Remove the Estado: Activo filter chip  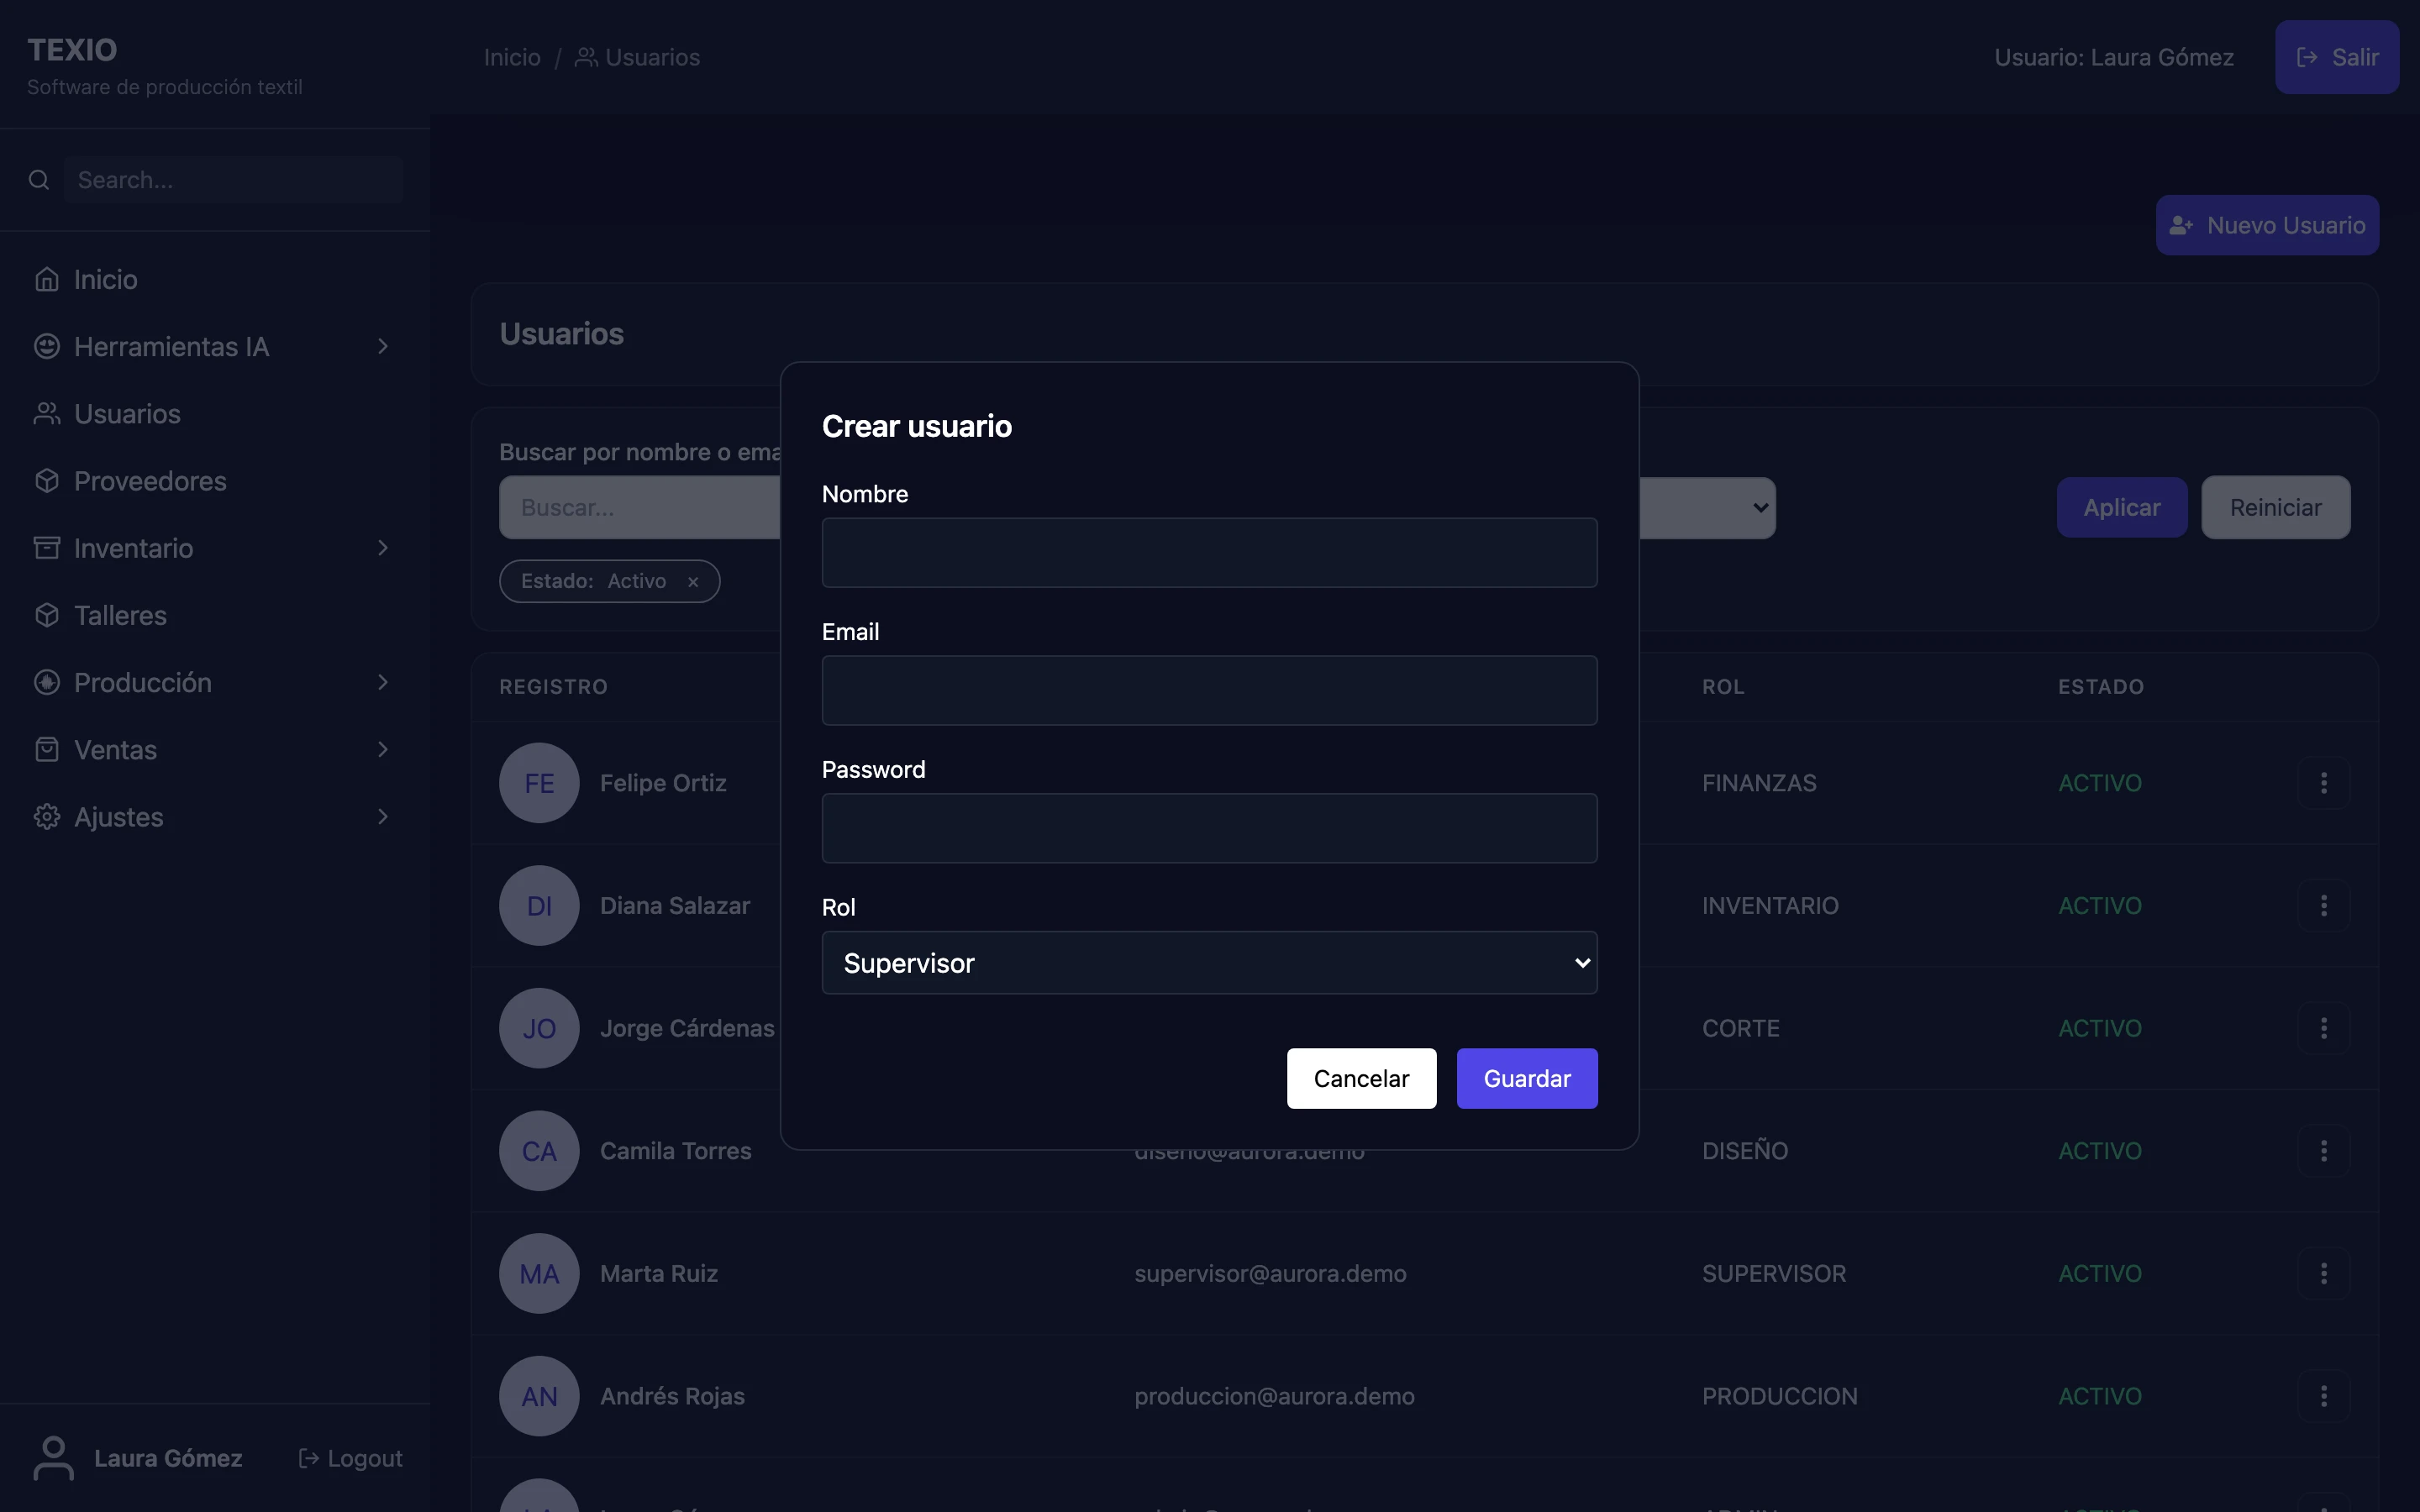pos(693,582)
